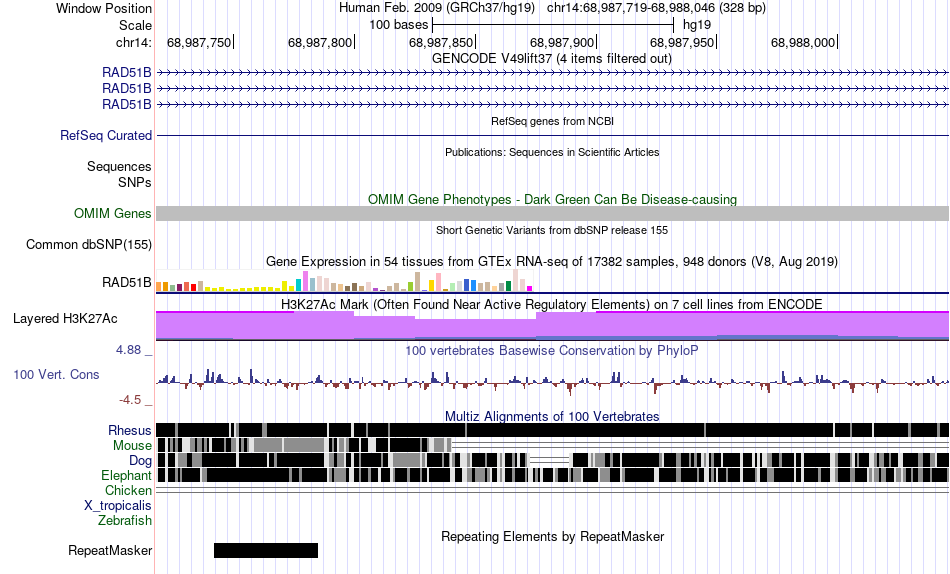Click the Rhesus black alignment bar
Viewport: 950px width, 574px height.
[553, 430]
